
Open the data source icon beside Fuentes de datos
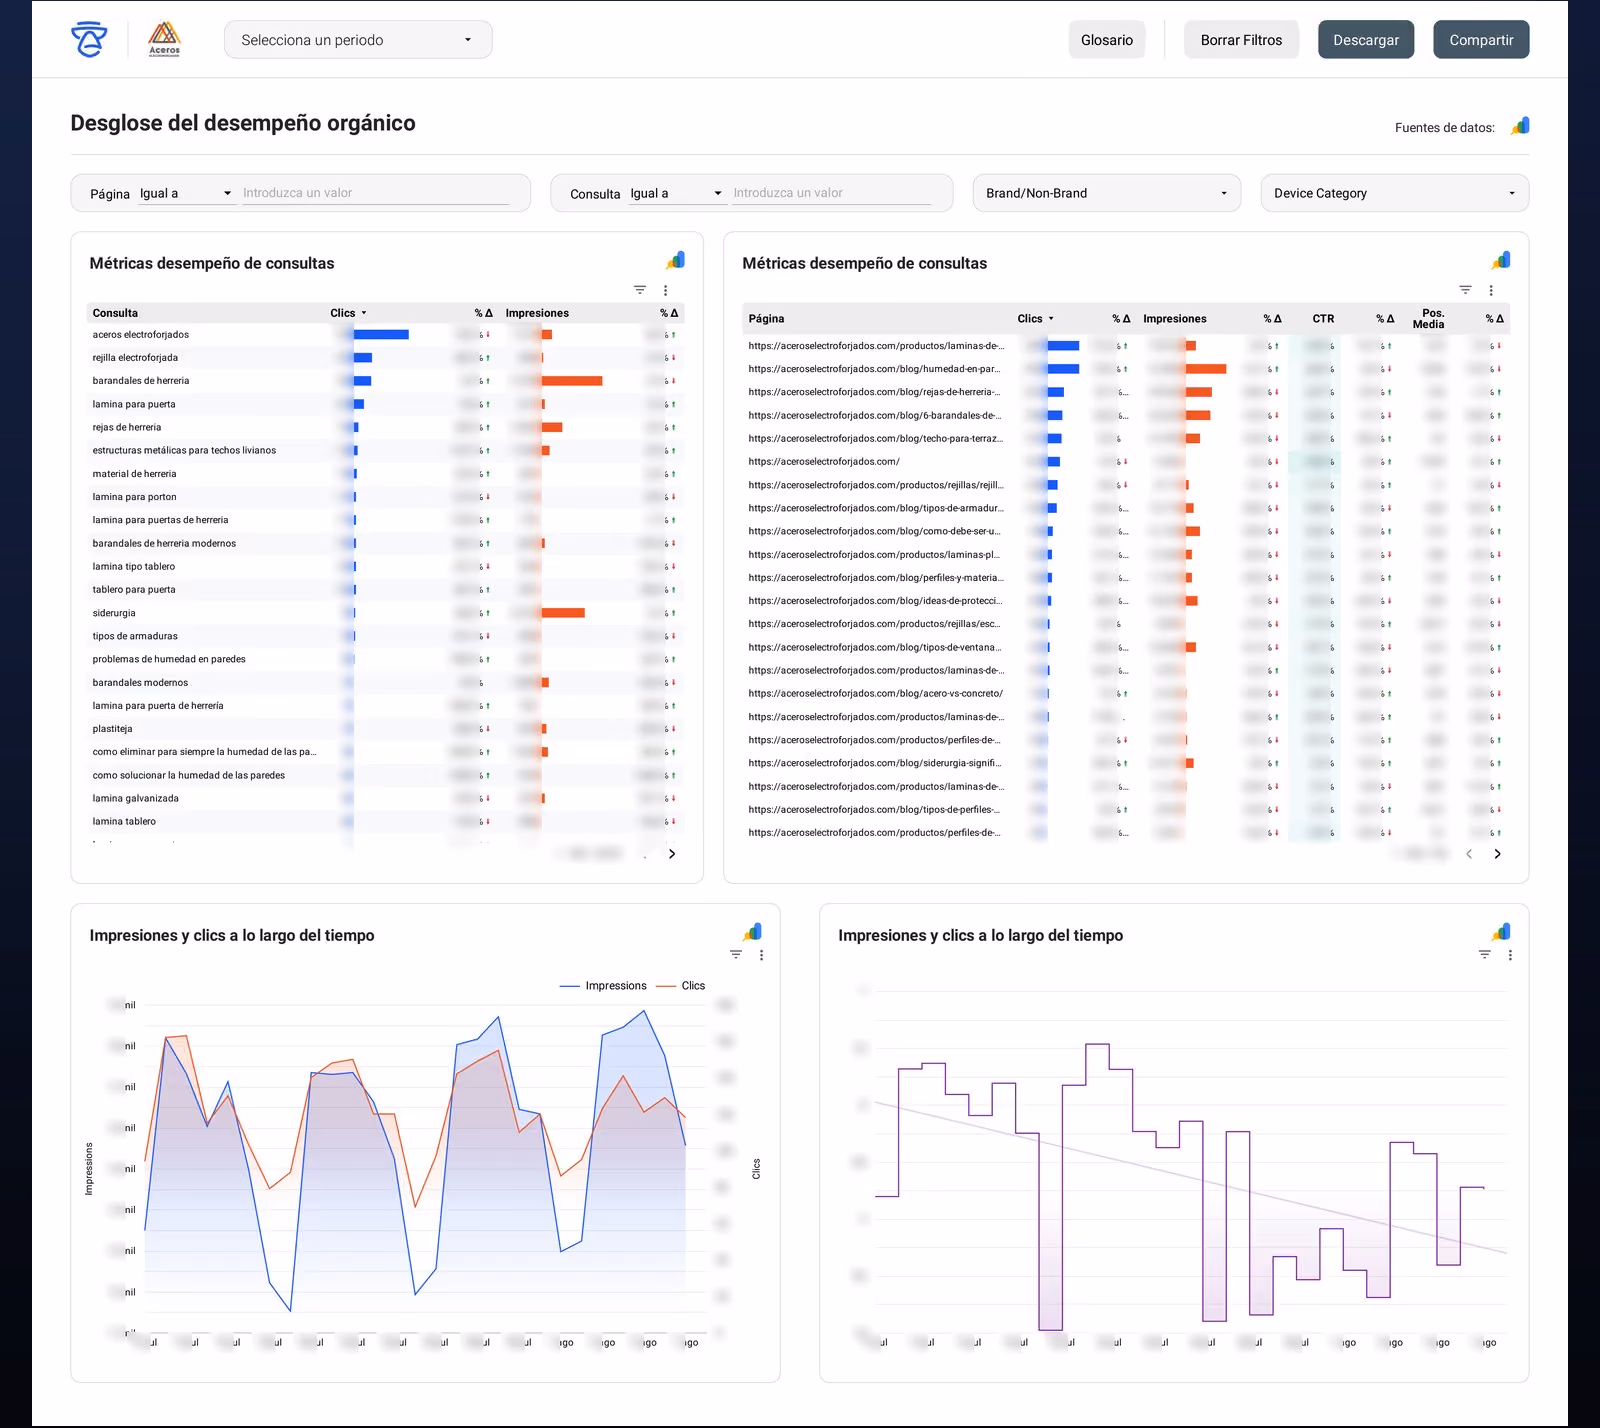(x=1520, y=126)
